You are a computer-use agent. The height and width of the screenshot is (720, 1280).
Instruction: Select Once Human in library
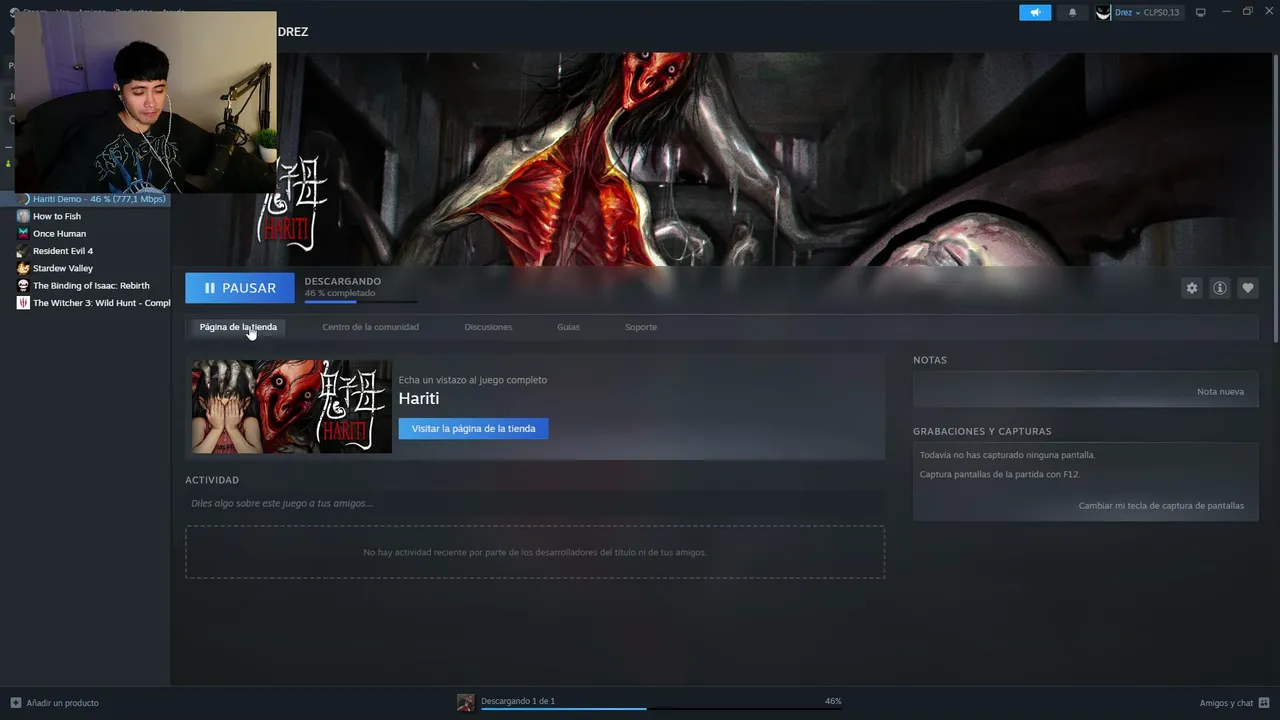[x=59, y=234]
